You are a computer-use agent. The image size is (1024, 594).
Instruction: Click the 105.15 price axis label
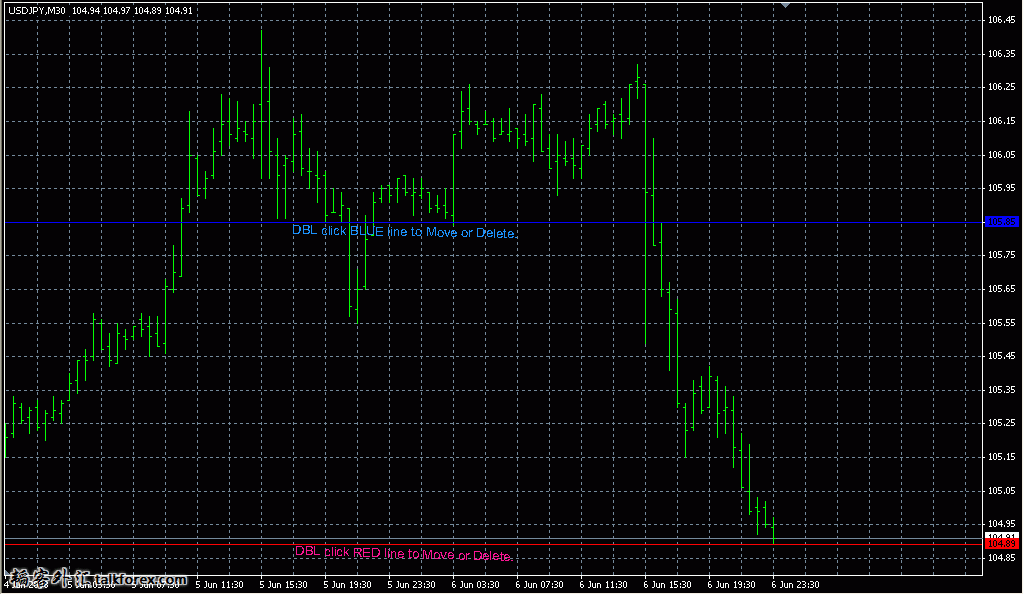1001,457
